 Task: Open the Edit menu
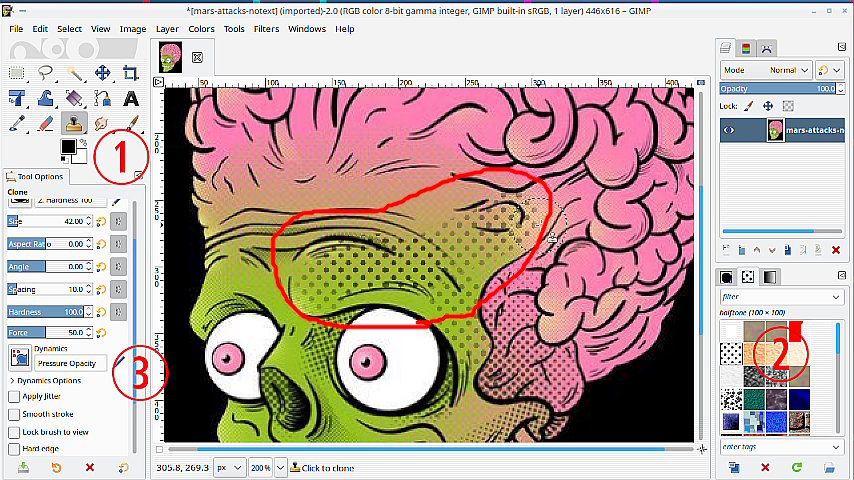(40, 29)
